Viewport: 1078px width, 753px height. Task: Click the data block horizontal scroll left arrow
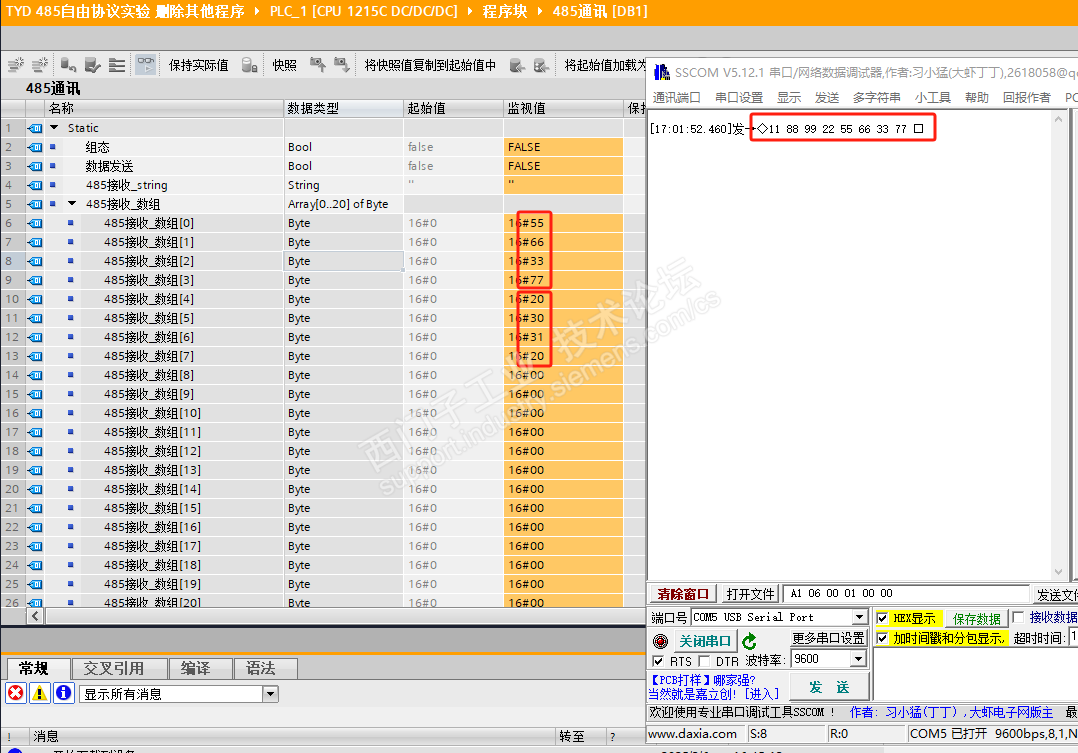(x=36, y=616)
